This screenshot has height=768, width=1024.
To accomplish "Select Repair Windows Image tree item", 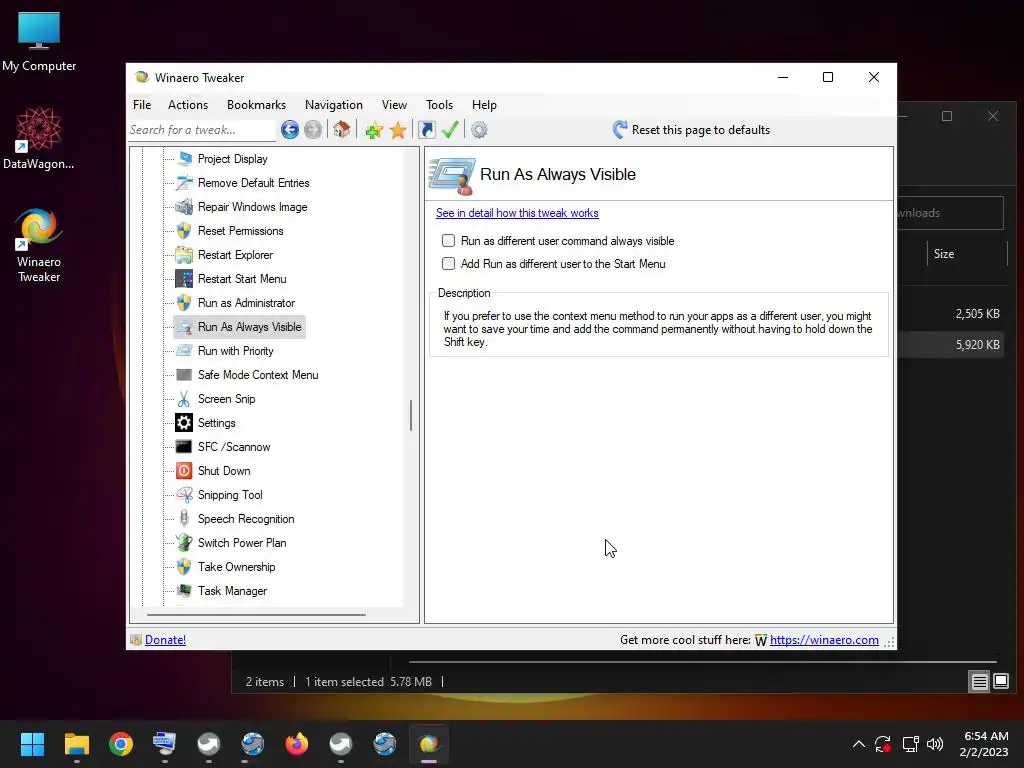I will 253,207.
